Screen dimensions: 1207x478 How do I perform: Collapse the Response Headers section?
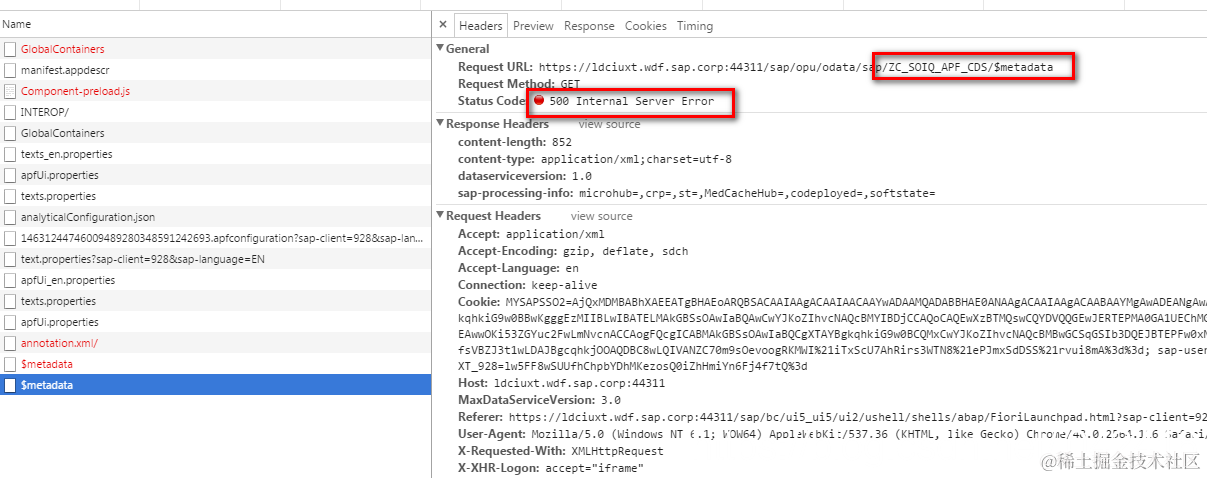[x=440, y=124]
